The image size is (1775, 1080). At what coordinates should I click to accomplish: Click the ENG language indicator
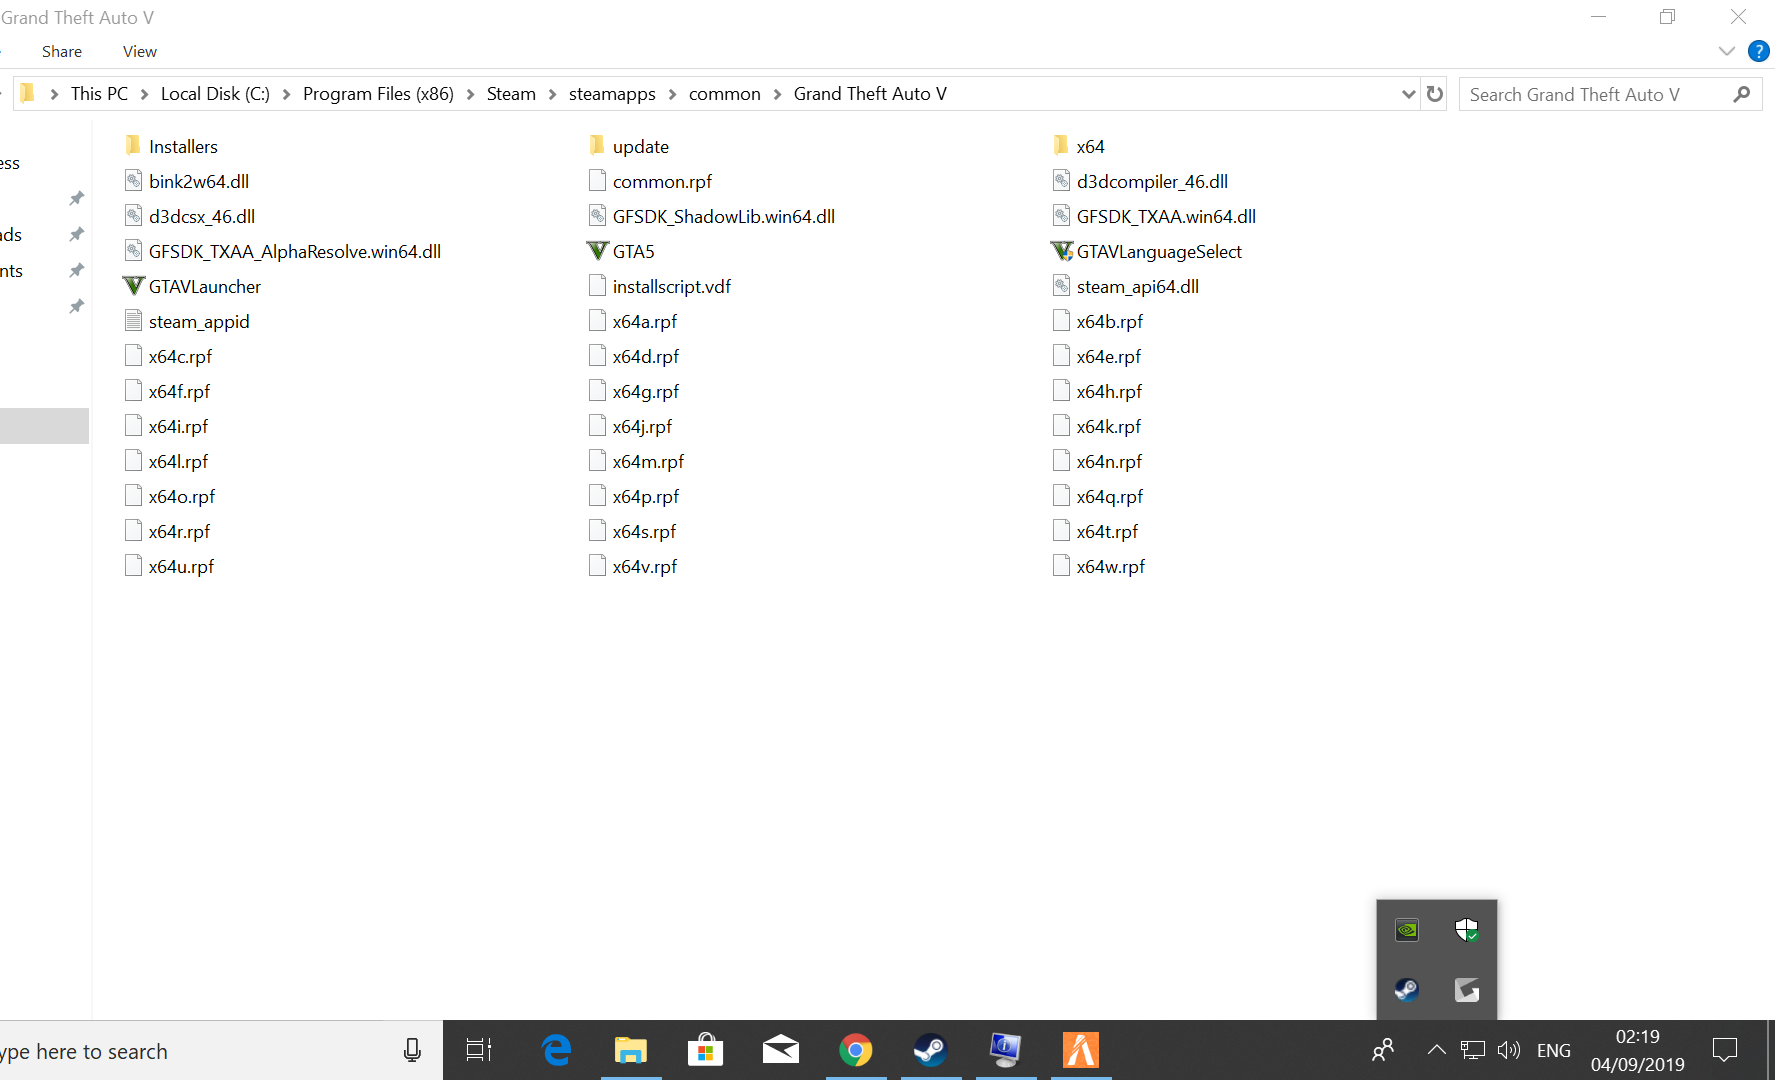[1553, 1050]
